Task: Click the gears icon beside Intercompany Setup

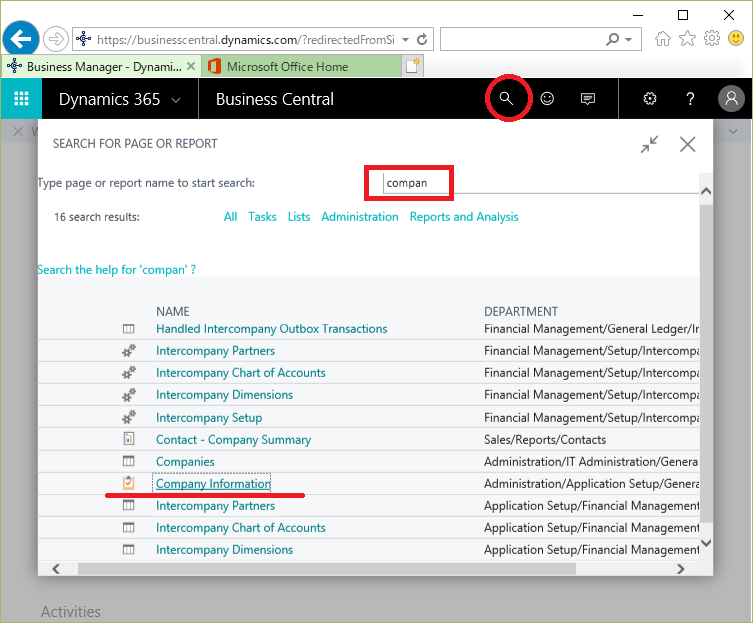Action: point(128,417)
